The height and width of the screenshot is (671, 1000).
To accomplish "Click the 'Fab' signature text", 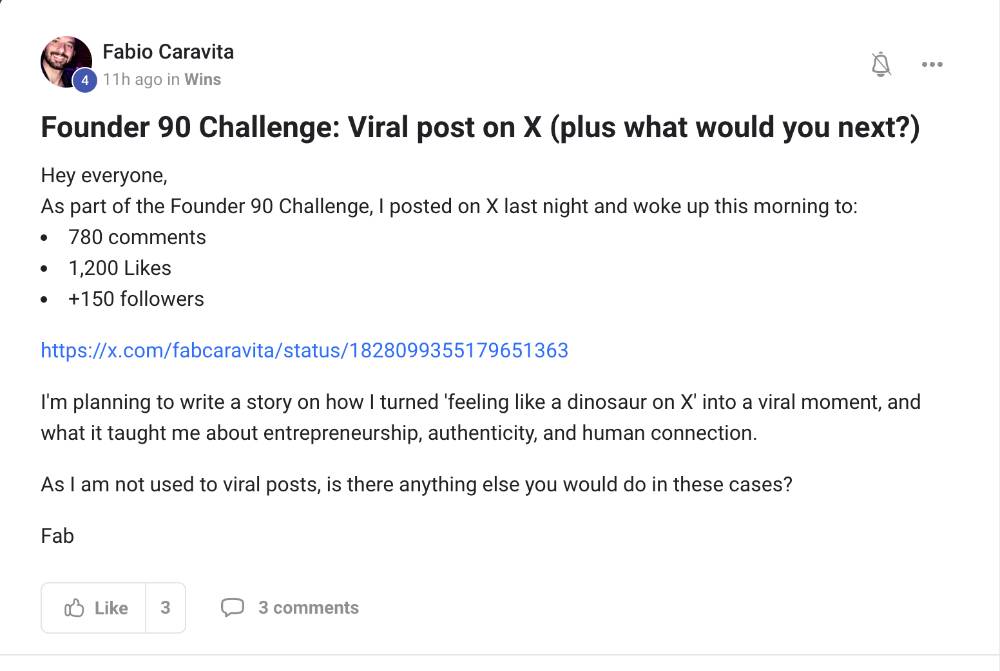I will (57, 536).
